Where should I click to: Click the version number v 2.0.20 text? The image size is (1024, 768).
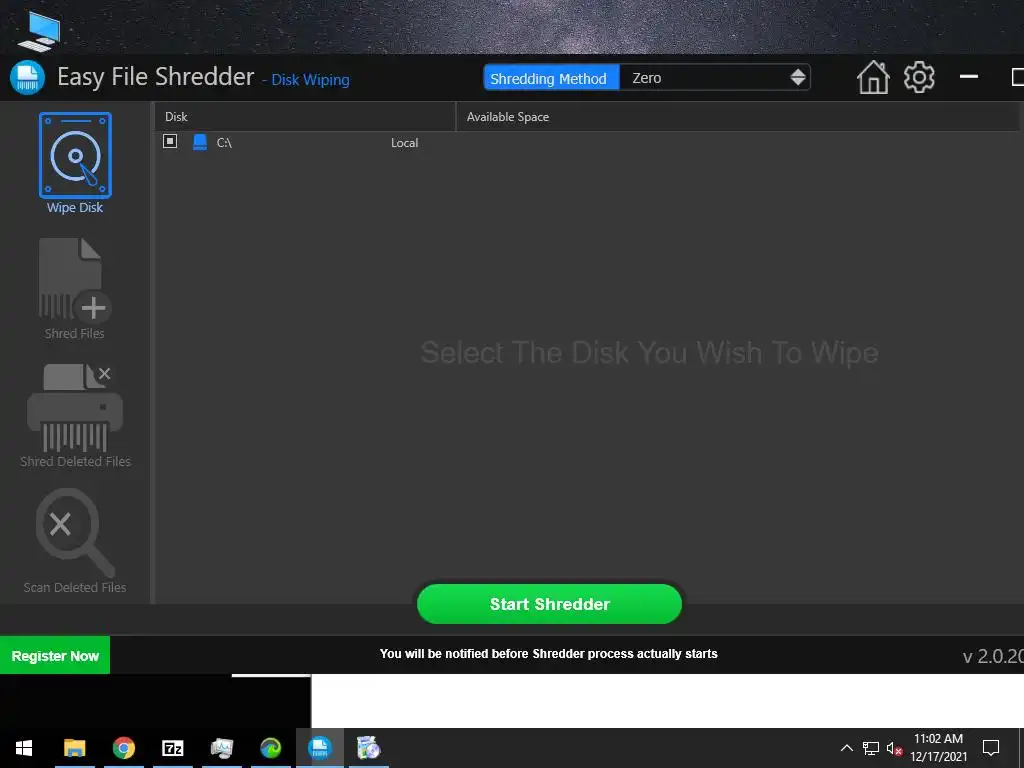point(993,656)
